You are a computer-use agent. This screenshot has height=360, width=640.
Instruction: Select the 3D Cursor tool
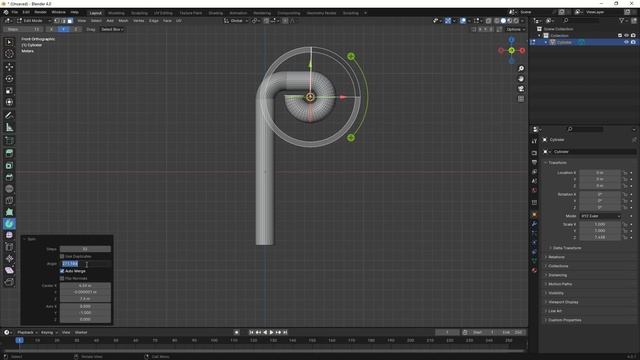coord(9,54)
